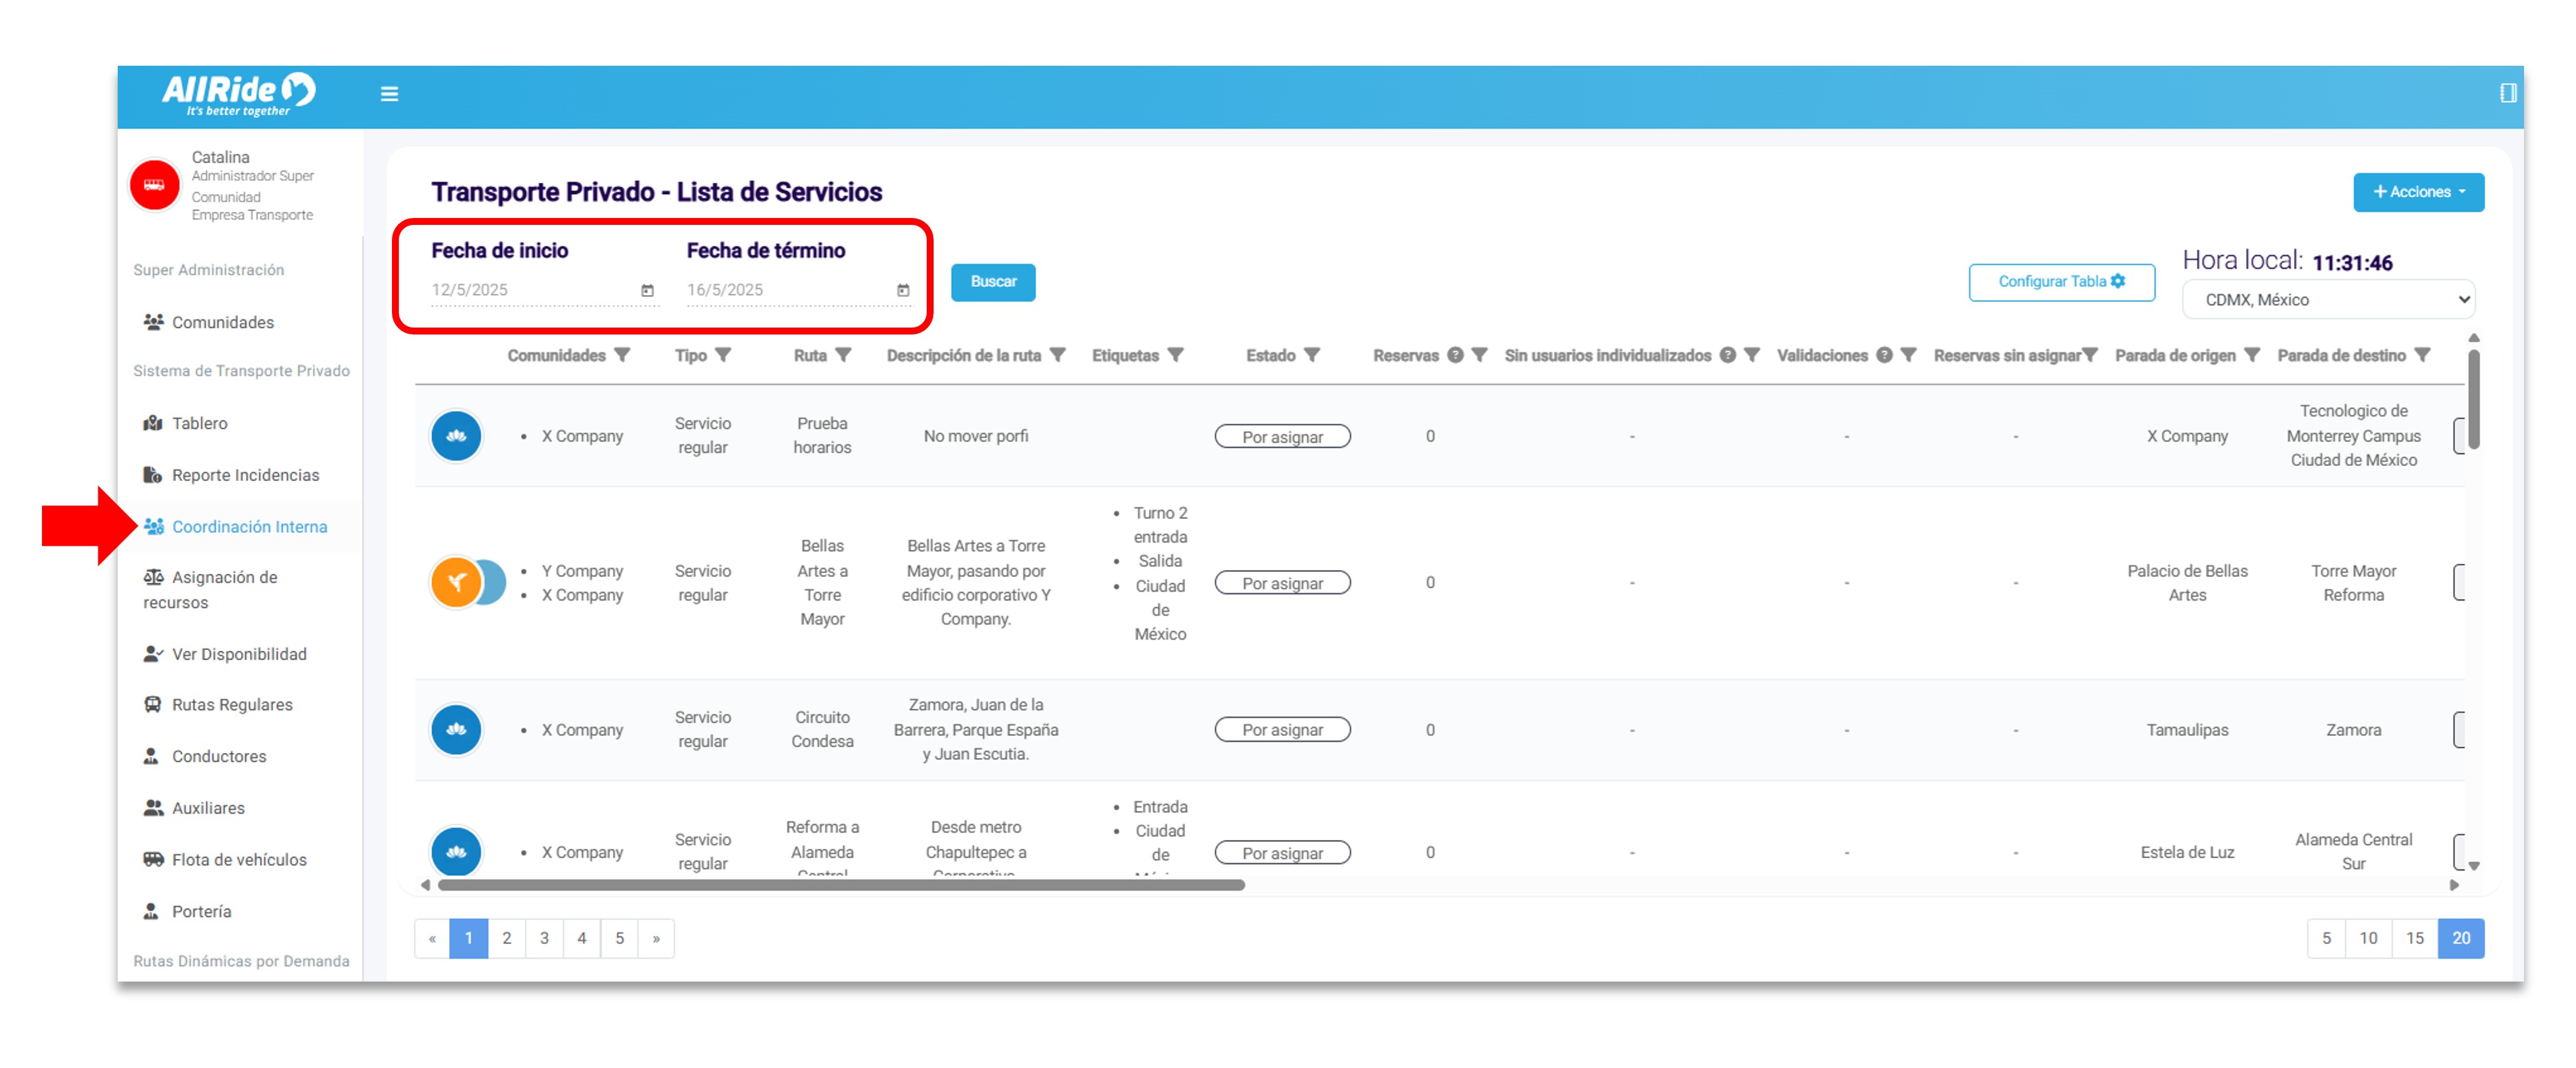Open the CDMX, México timezone dropdown
Screen dimensions: 2576x1068
click(x=2328, y=299)
